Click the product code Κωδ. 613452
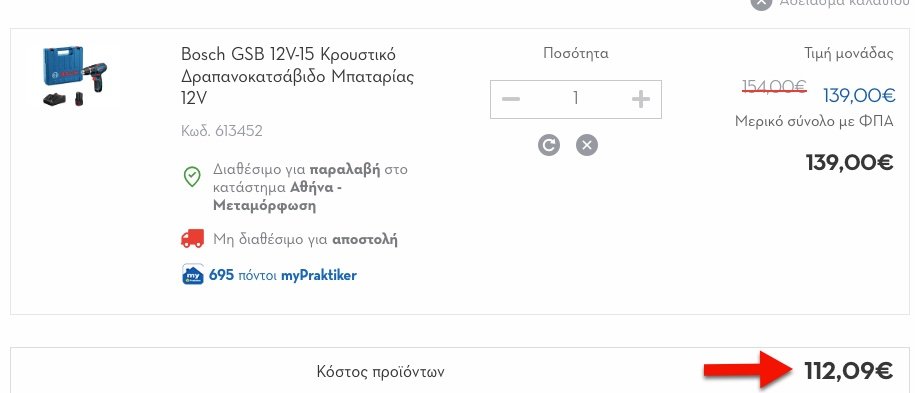Image resolution: width=915 pixels, height=393 pixels. [x=222, y=131]
